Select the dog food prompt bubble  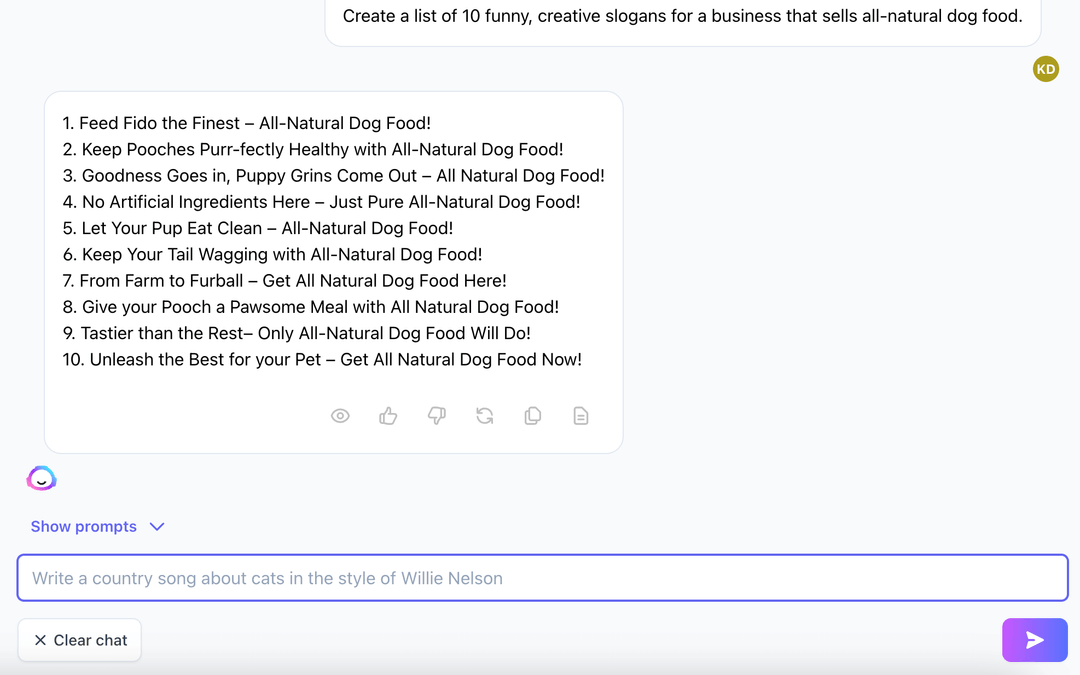pyautogui.click(x=682, y=16)
